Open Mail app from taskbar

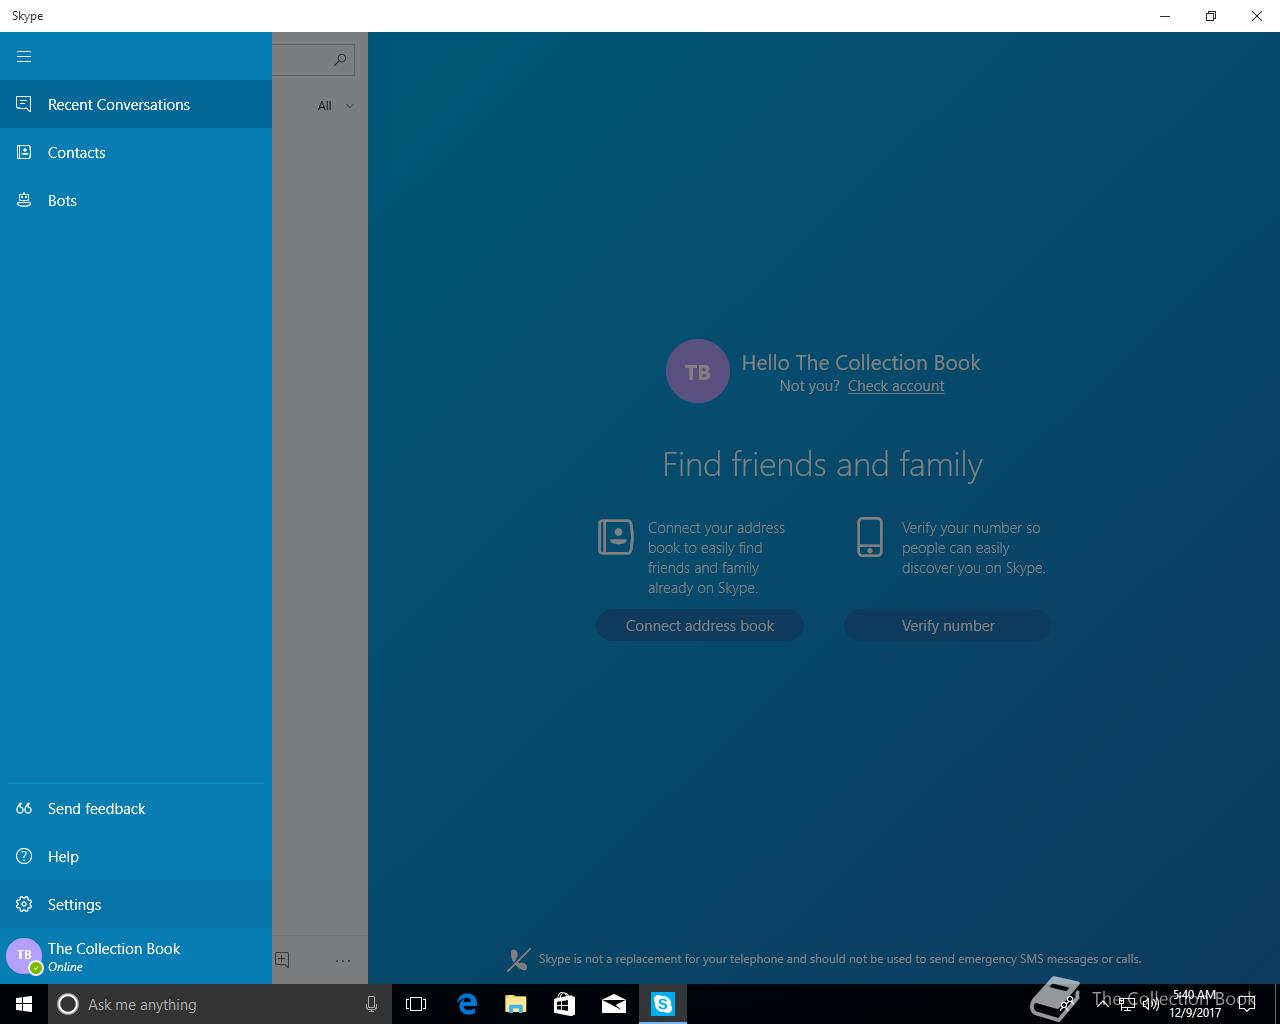(614, 1004)
